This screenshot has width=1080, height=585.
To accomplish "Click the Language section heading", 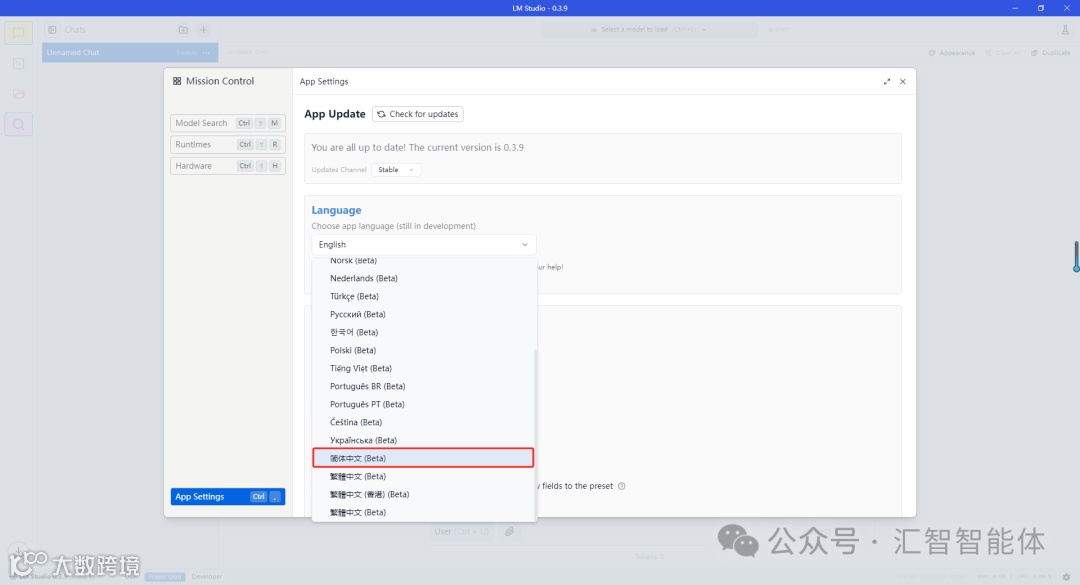I will click(336, 210).
